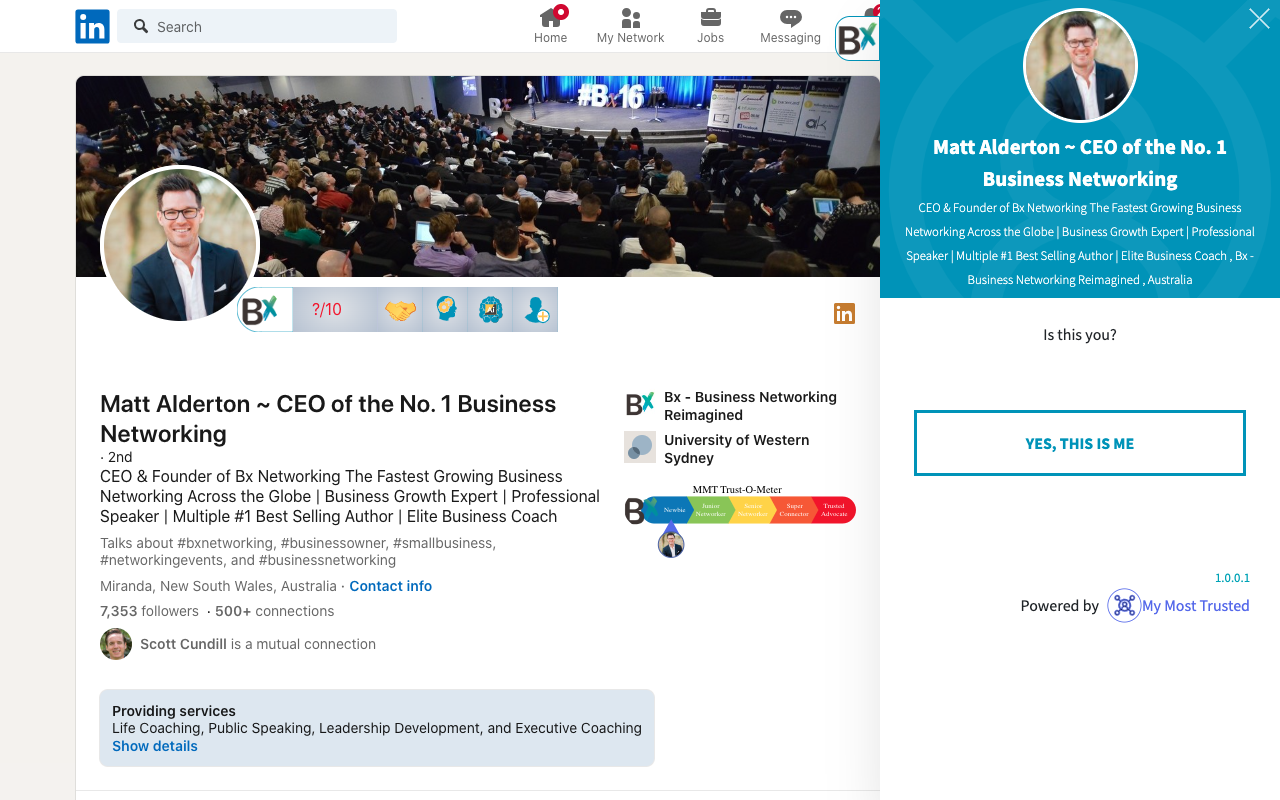Click the Bx logo on the badge strip
This screenshot has width=1280, height=800.
coord(264,310)
